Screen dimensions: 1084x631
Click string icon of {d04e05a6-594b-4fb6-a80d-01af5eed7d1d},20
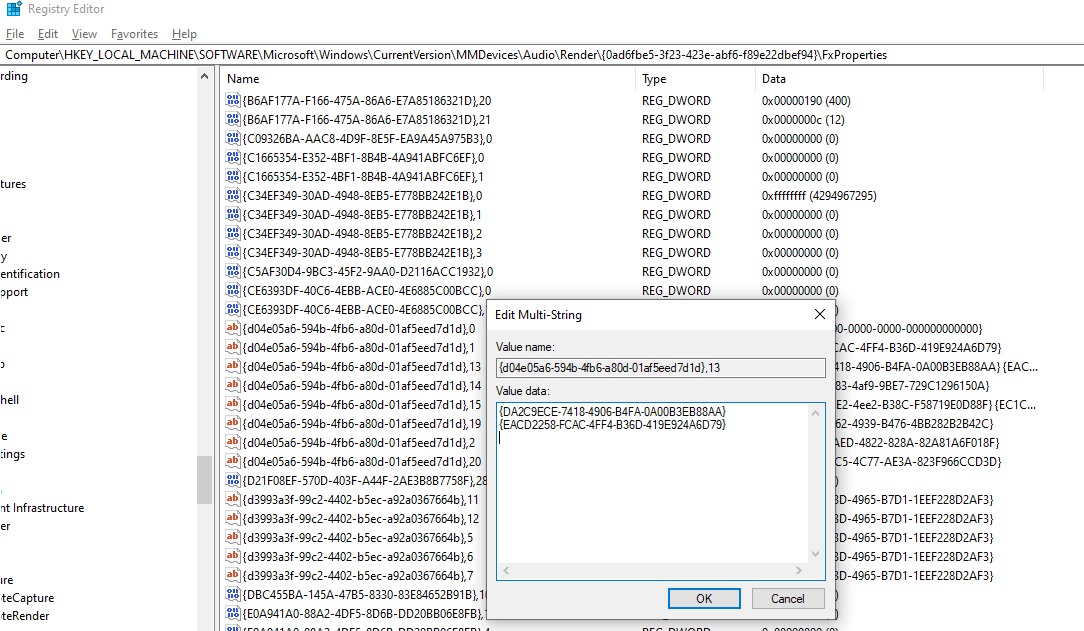233,462
